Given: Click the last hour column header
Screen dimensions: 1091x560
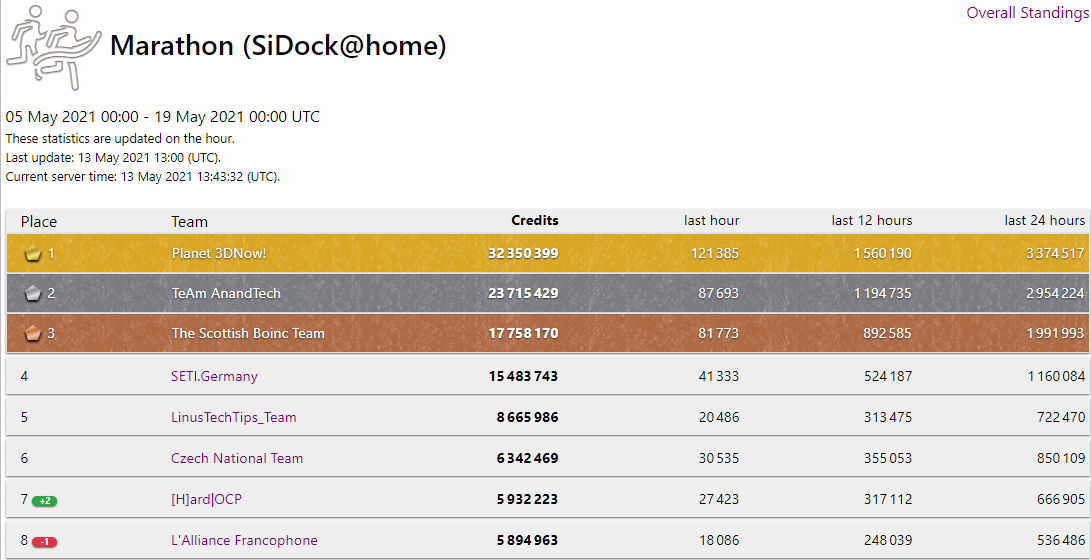Looking at the screenshot, I should coord(711,221).
